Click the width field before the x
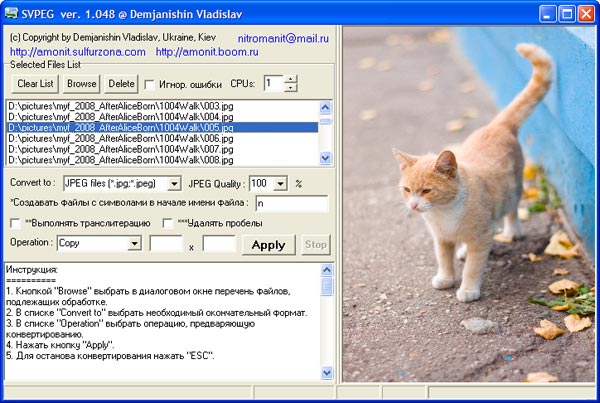The image size is (600, 403). click(166, 243)
